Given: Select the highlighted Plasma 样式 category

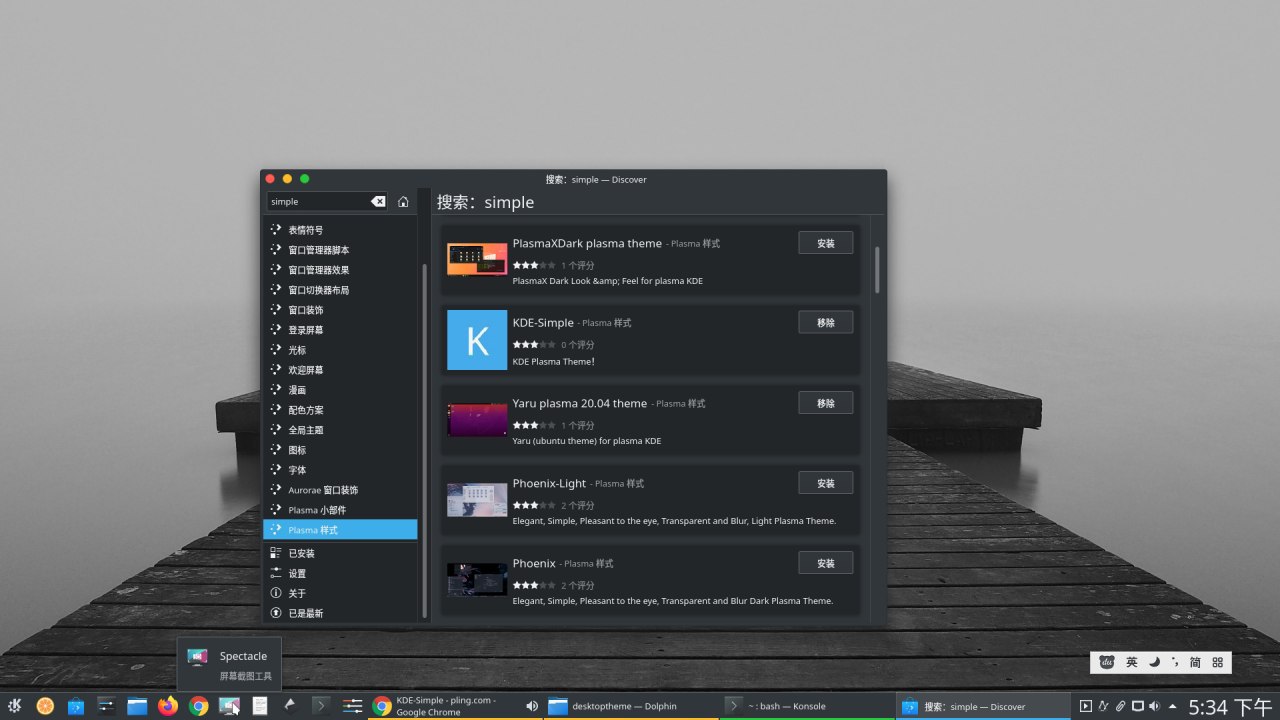Looking at the screenshot, I should pos(340,530).
